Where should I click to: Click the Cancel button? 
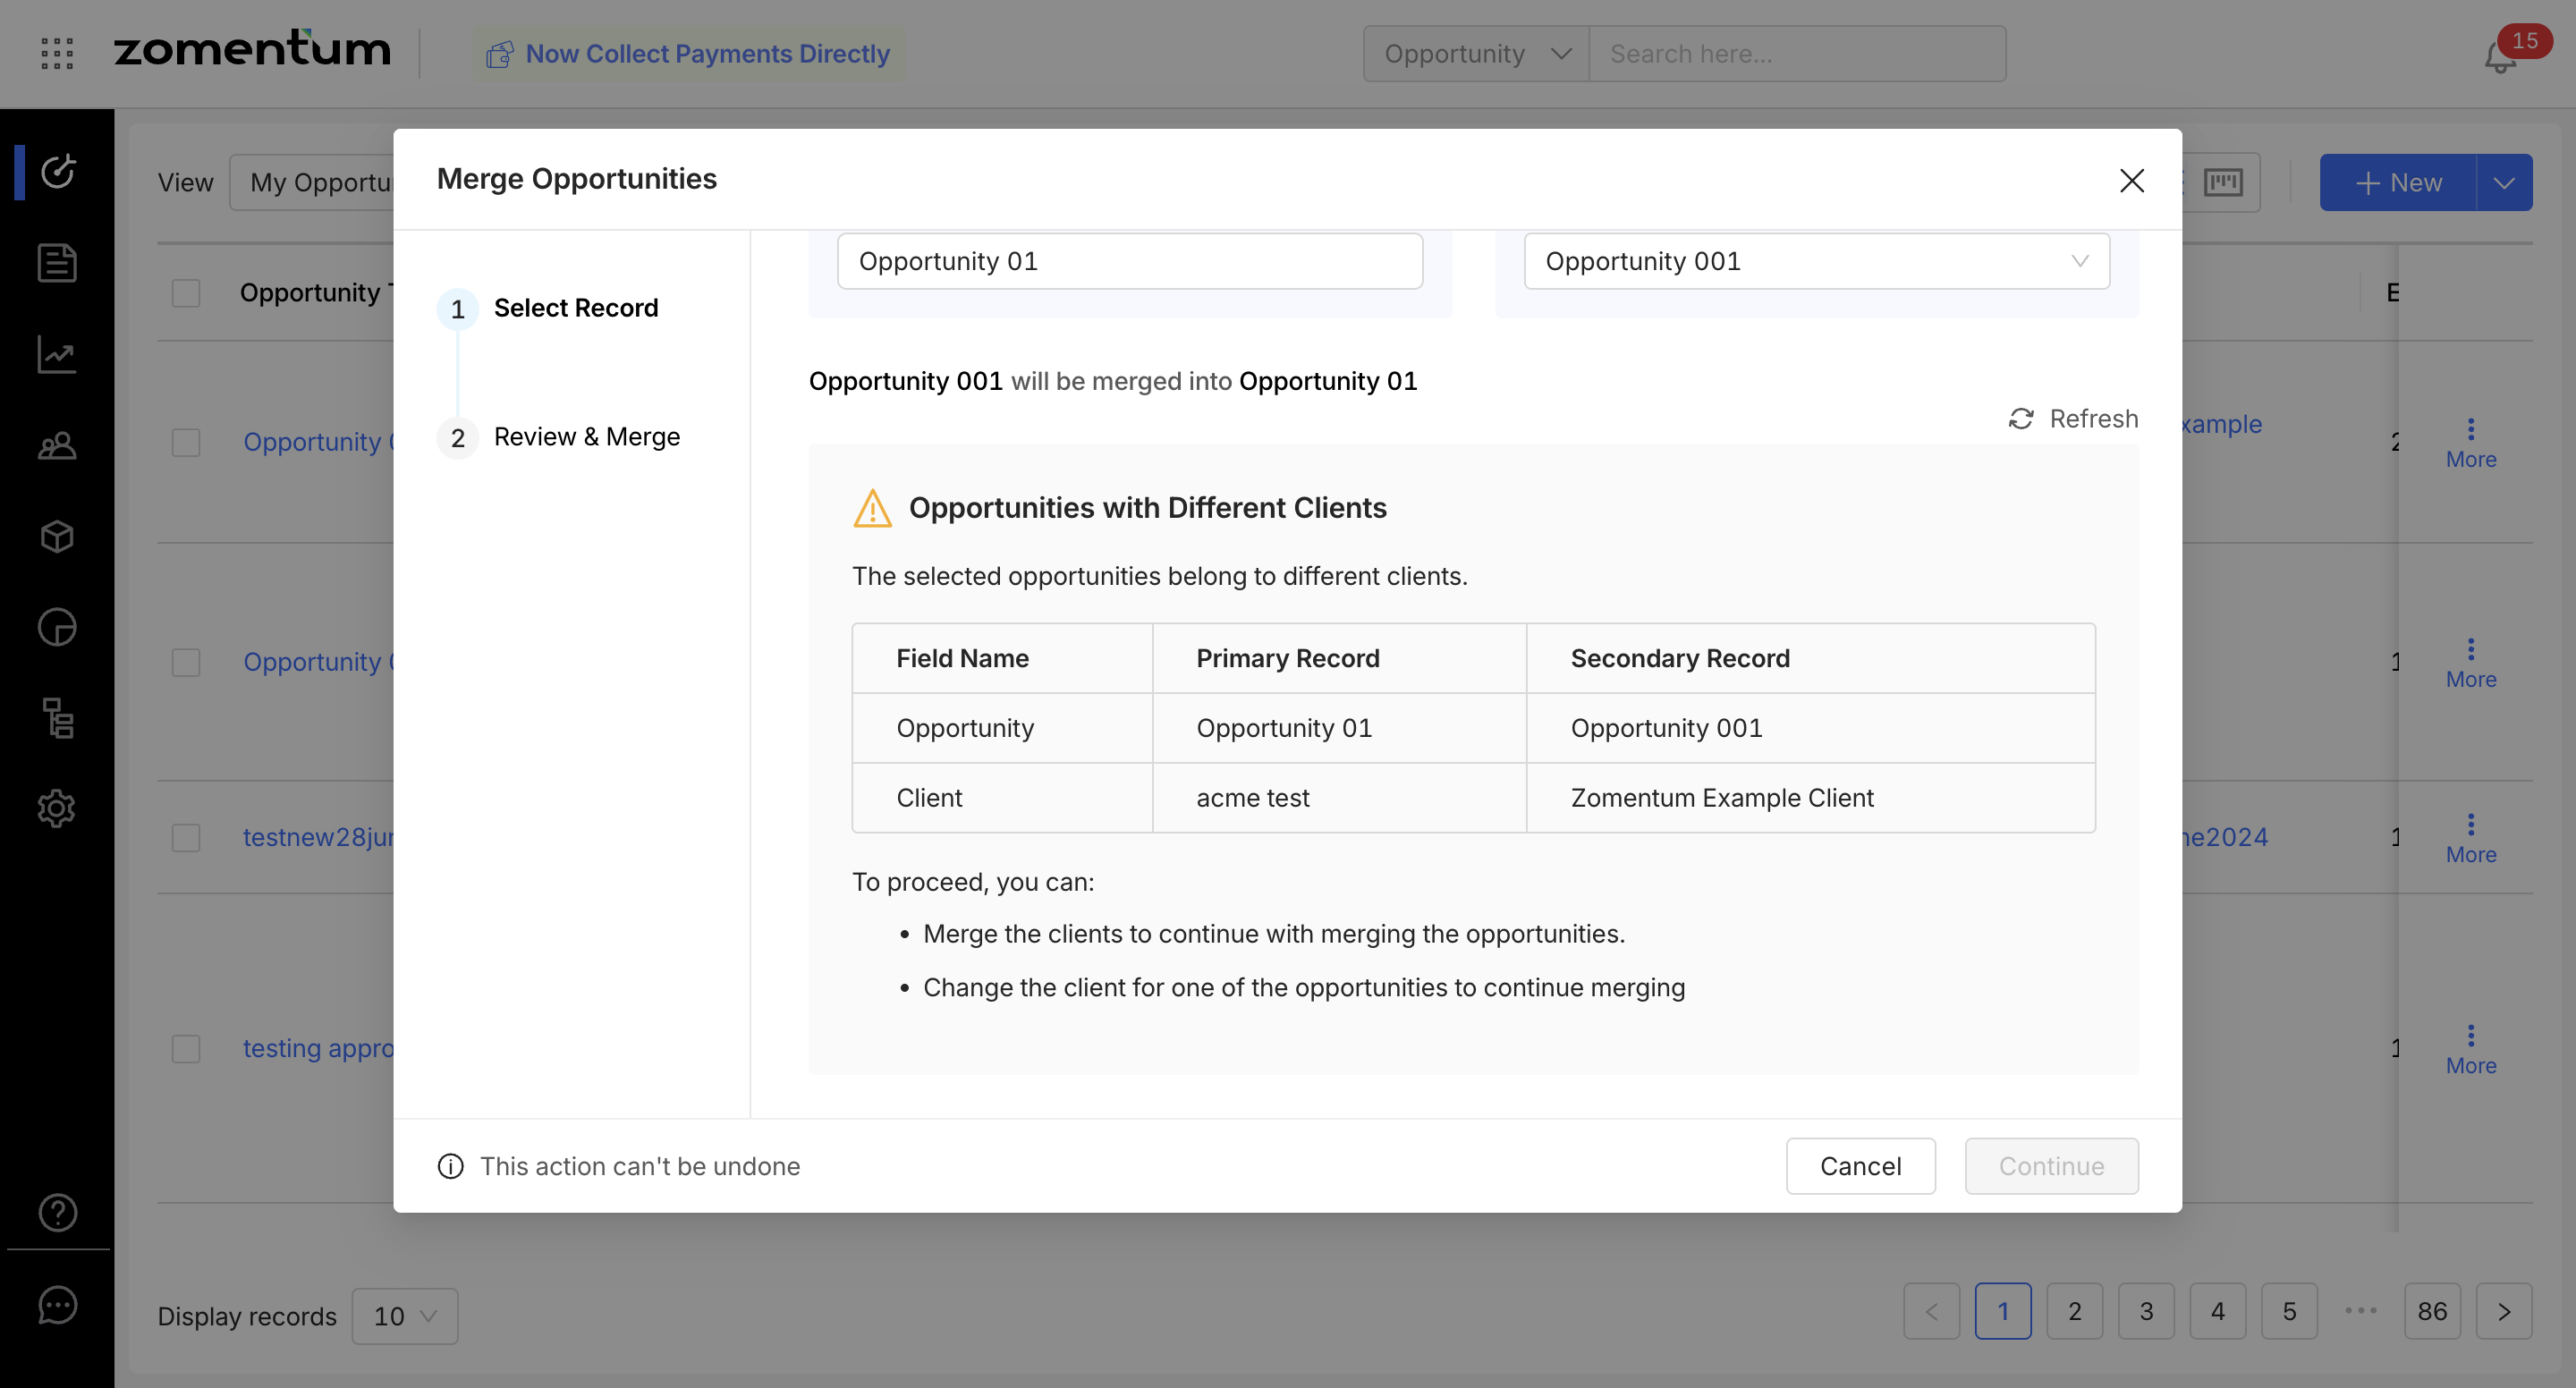pos(1860,1166)
